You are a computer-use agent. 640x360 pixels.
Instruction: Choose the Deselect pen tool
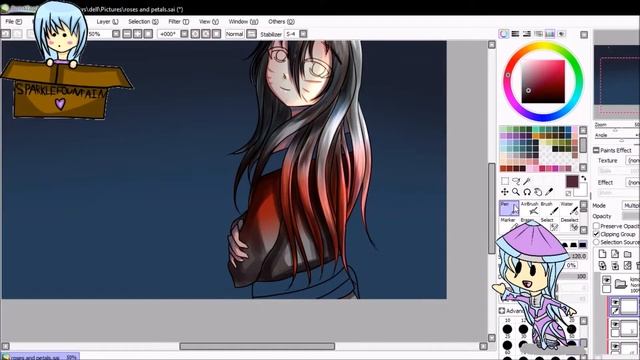(569, 224)
